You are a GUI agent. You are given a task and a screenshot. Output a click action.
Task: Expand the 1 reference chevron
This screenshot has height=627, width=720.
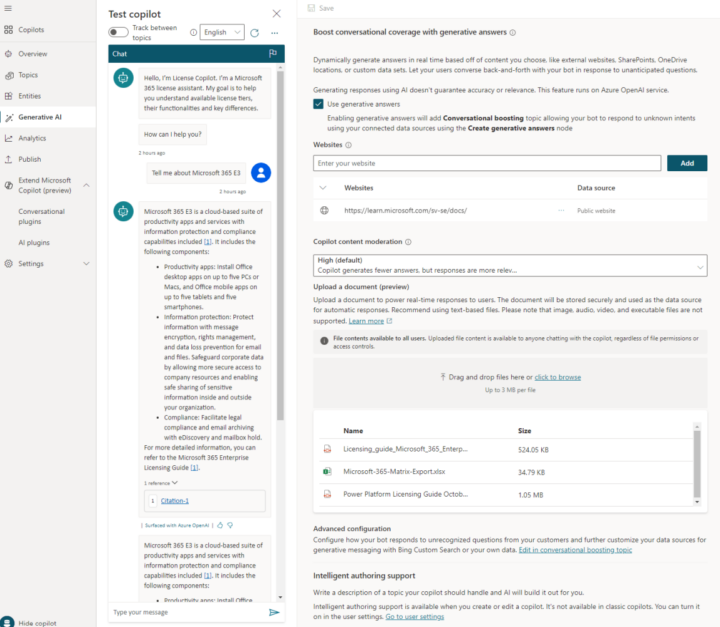[x=175, y=483]
